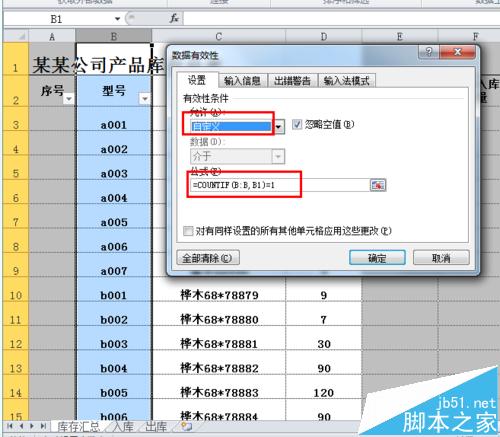This screenshot has height=437, width=500.
Task: Click the insert new worksheet icon
Action: pos(187,426)
